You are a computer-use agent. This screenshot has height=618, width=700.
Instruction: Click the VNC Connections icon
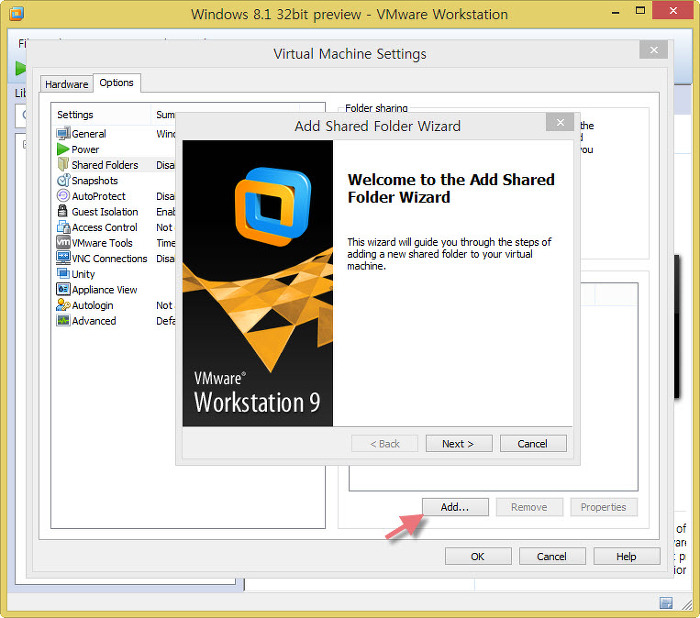pyautogui.click(x=63, y=259)
